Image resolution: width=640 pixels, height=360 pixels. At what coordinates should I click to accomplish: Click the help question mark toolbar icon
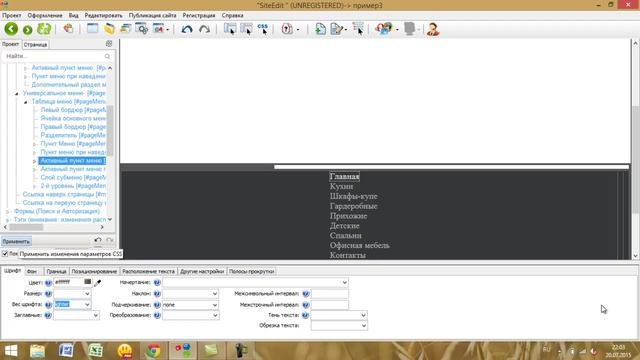(287, 29)
